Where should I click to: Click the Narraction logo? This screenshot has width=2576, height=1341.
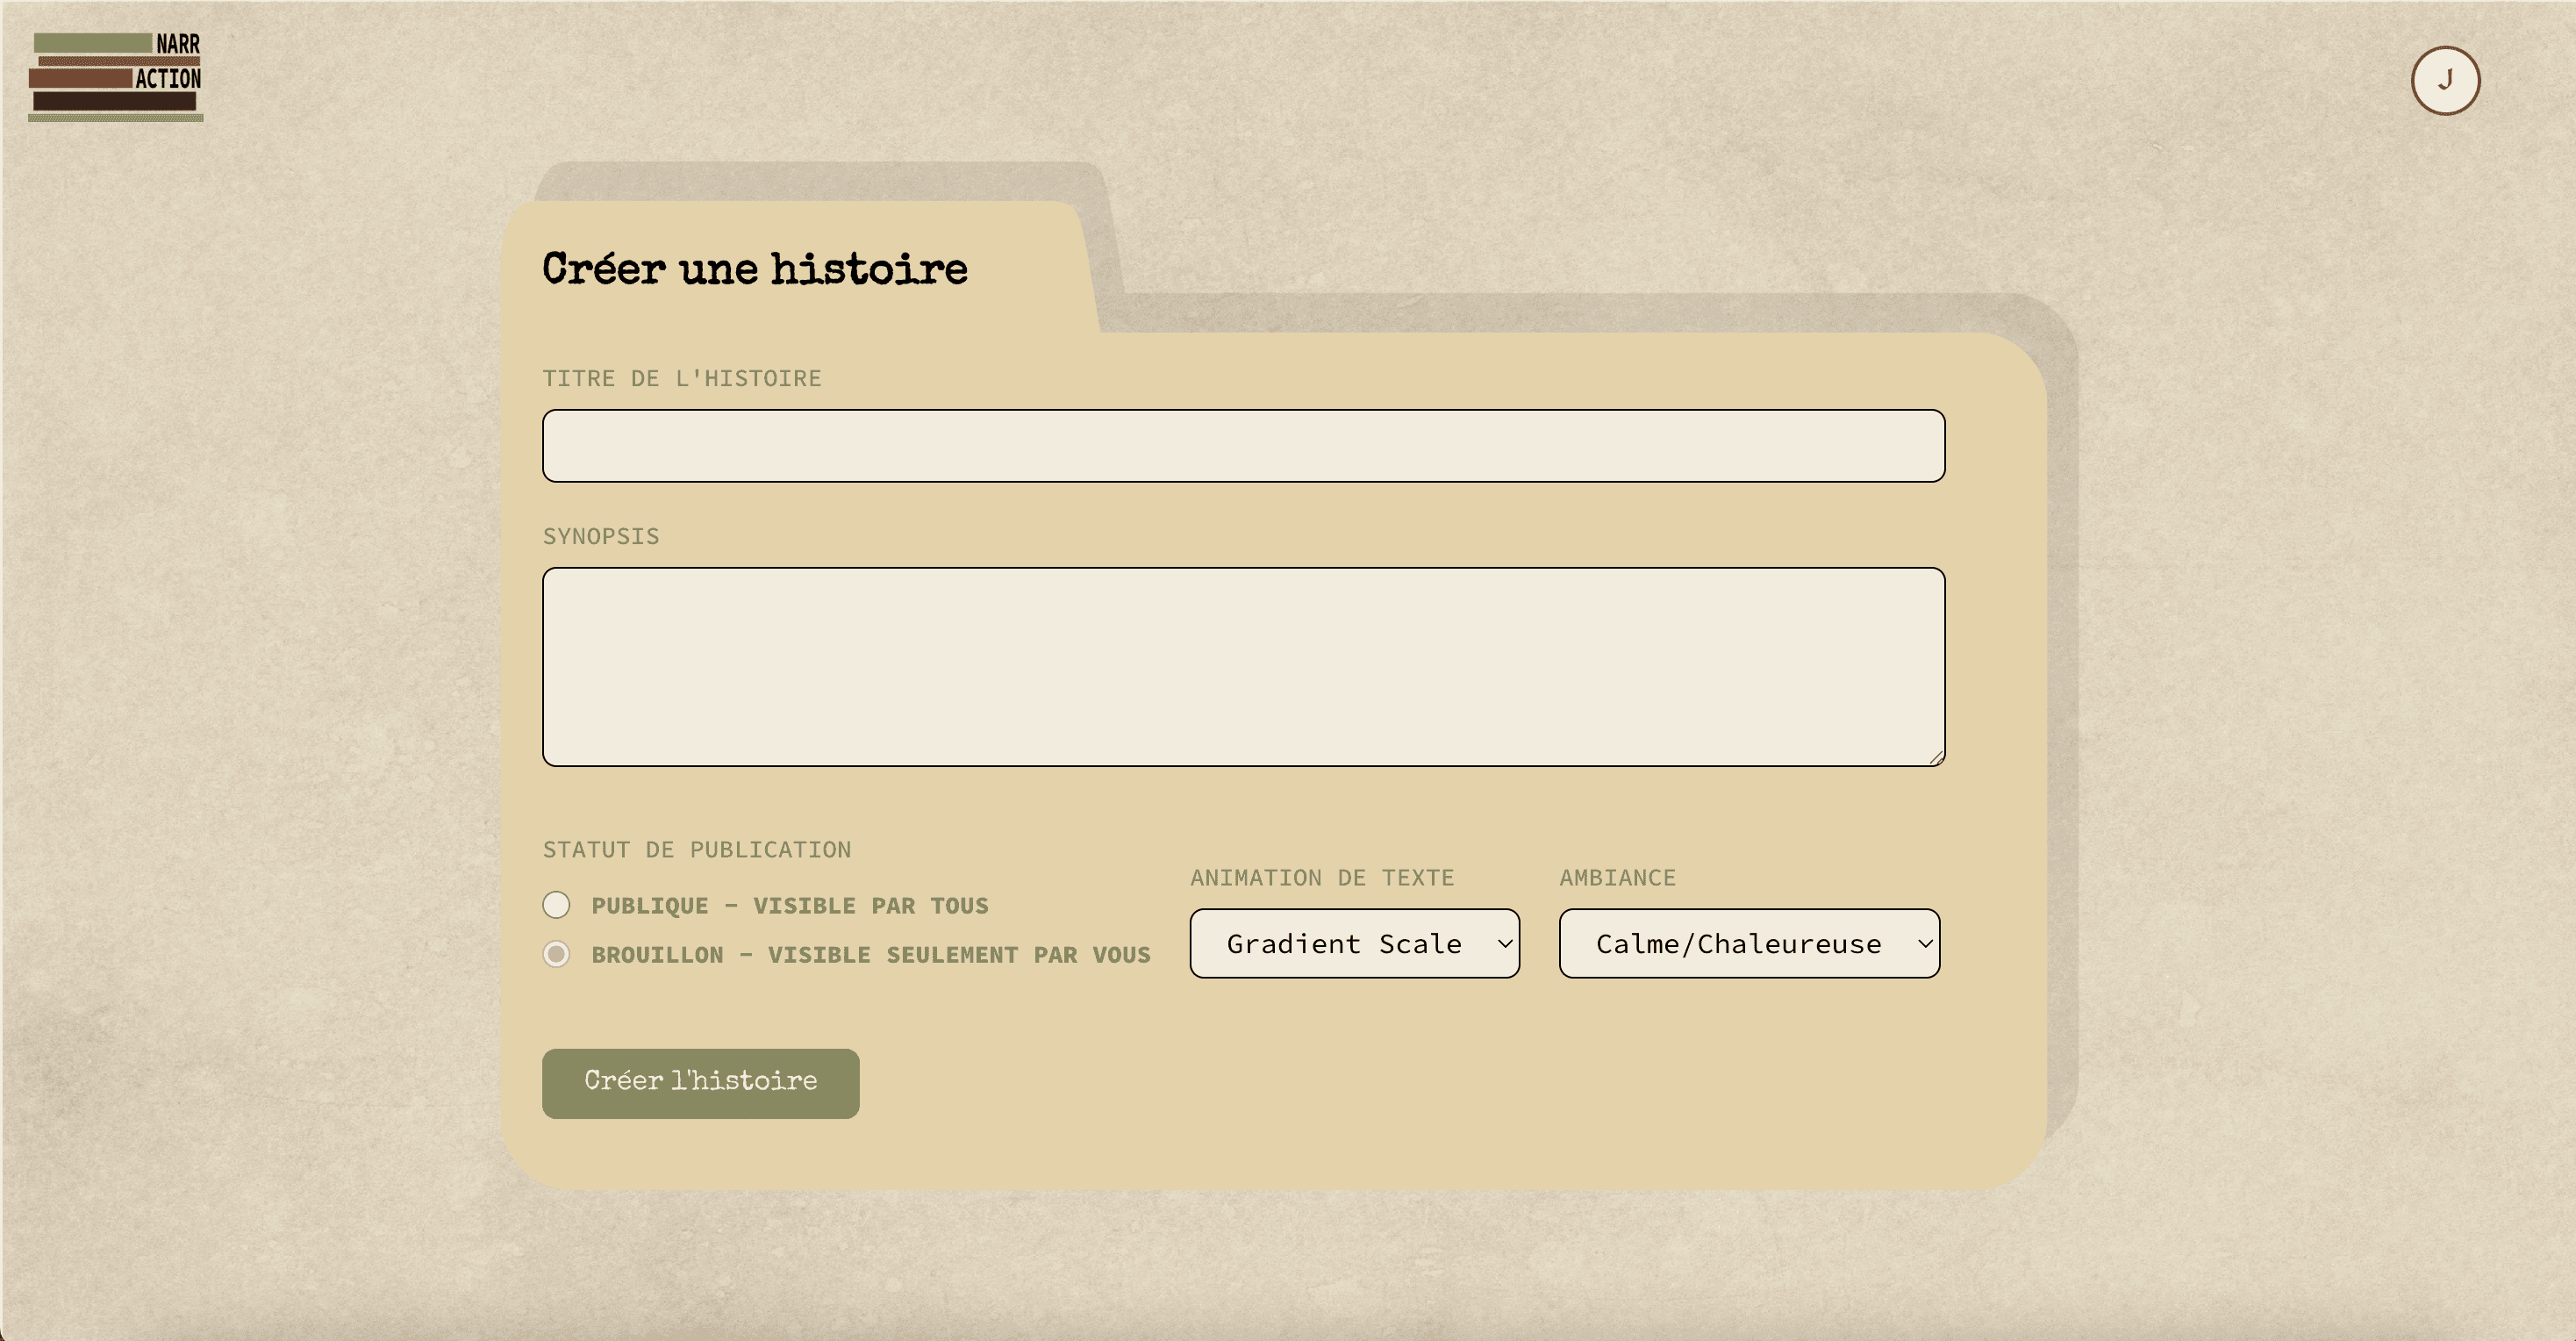[x=116, y=76]
